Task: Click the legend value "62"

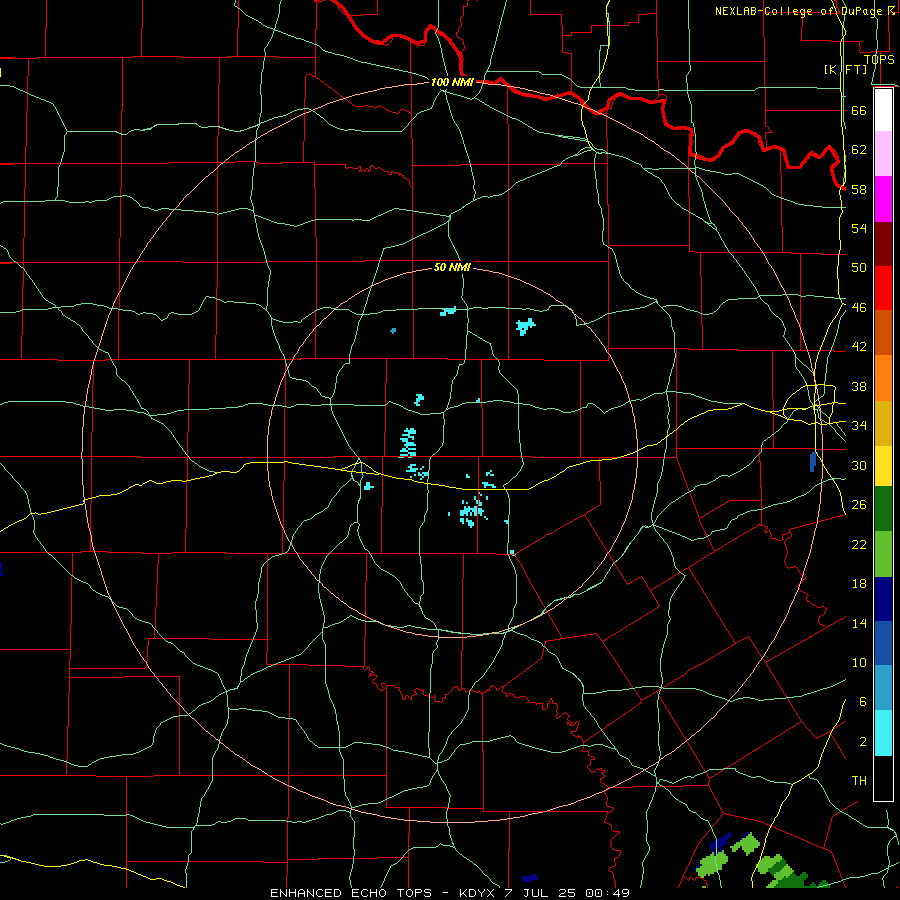Action: click(x=859, y=149)
